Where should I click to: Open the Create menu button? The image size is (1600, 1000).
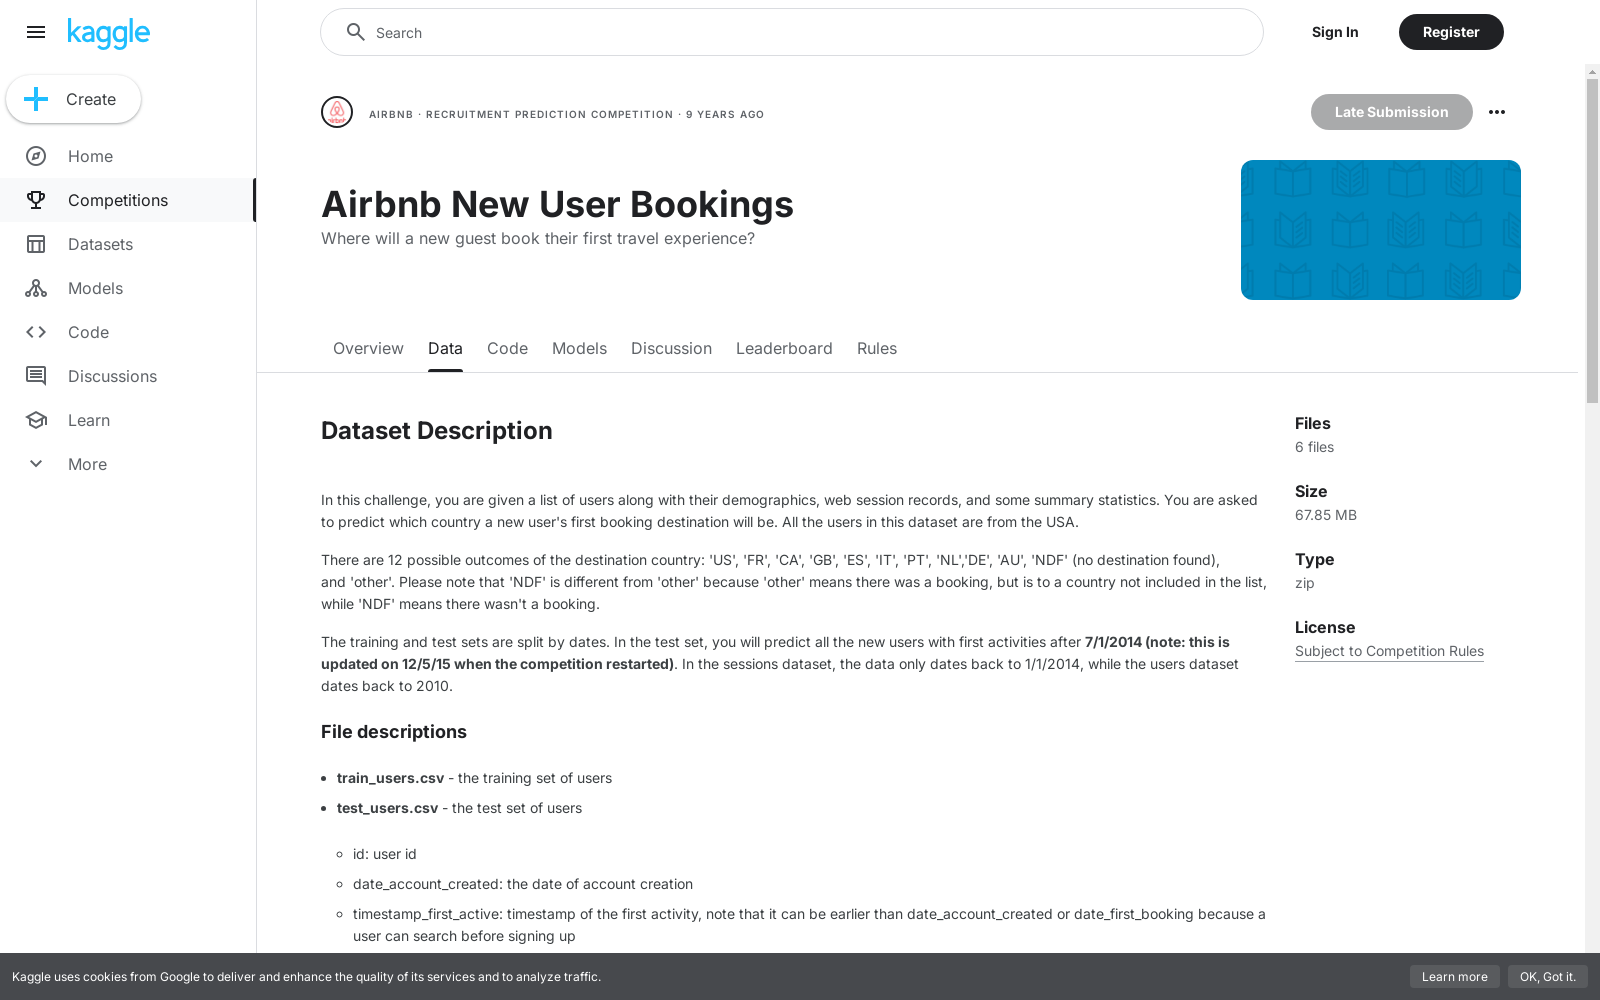[x=74, y=99]
